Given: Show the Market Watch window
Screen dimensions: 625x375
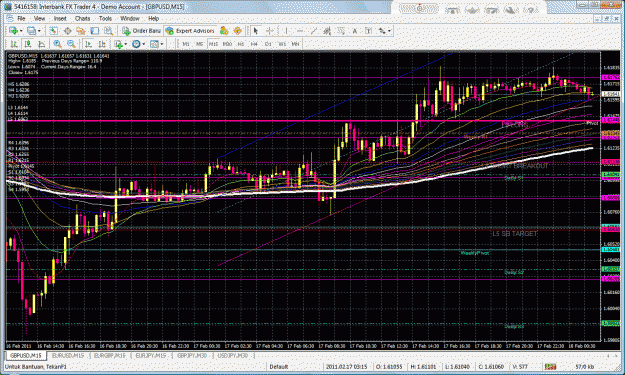Looking at the screenshot, I should pos(53,31).
